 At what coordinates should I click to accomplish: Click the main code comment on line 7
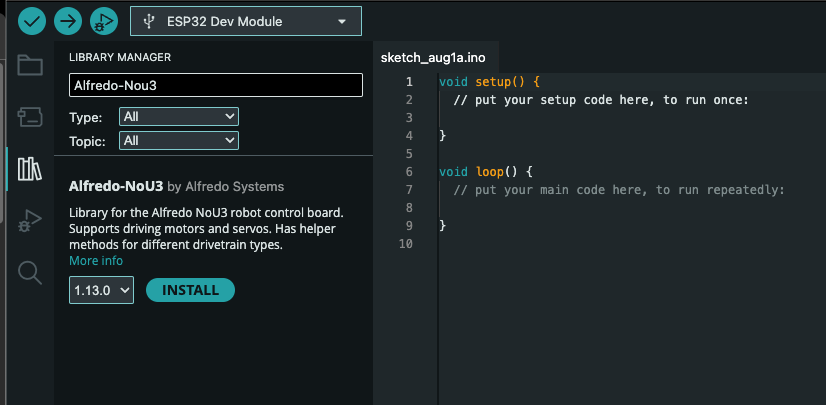coord(619,190)
